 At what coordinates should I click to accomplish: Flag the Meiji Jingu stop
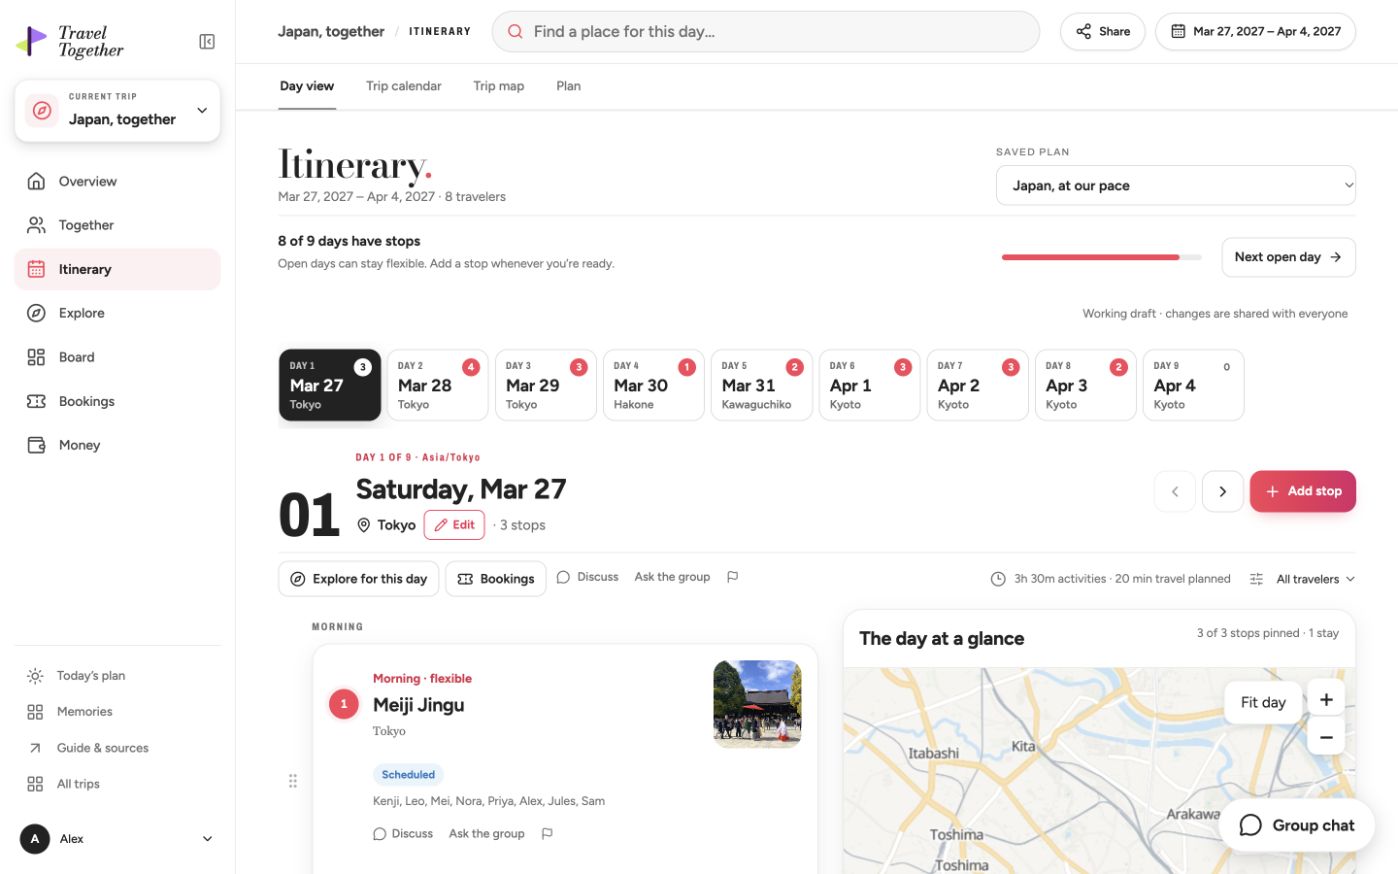[547, 833]
